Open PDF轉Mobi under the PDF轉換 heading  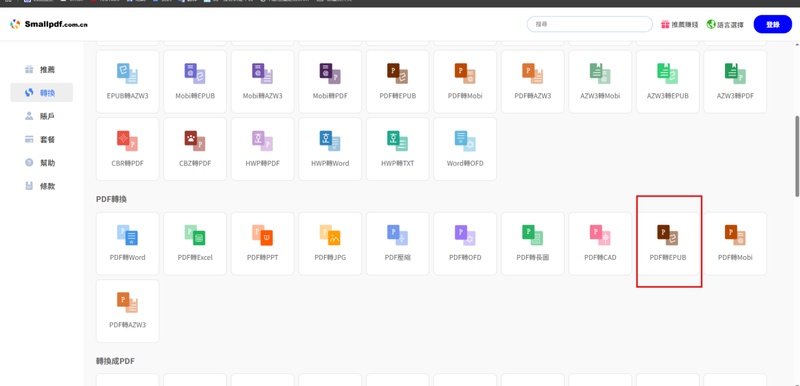click(x=735, y=244)
